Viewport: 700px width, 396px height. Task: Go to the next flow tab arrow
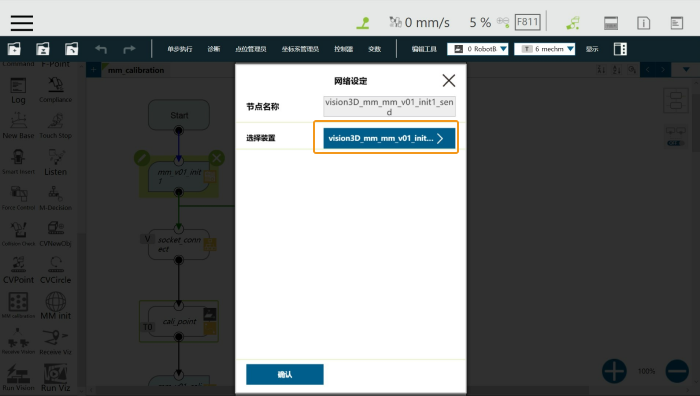[663, 70]
